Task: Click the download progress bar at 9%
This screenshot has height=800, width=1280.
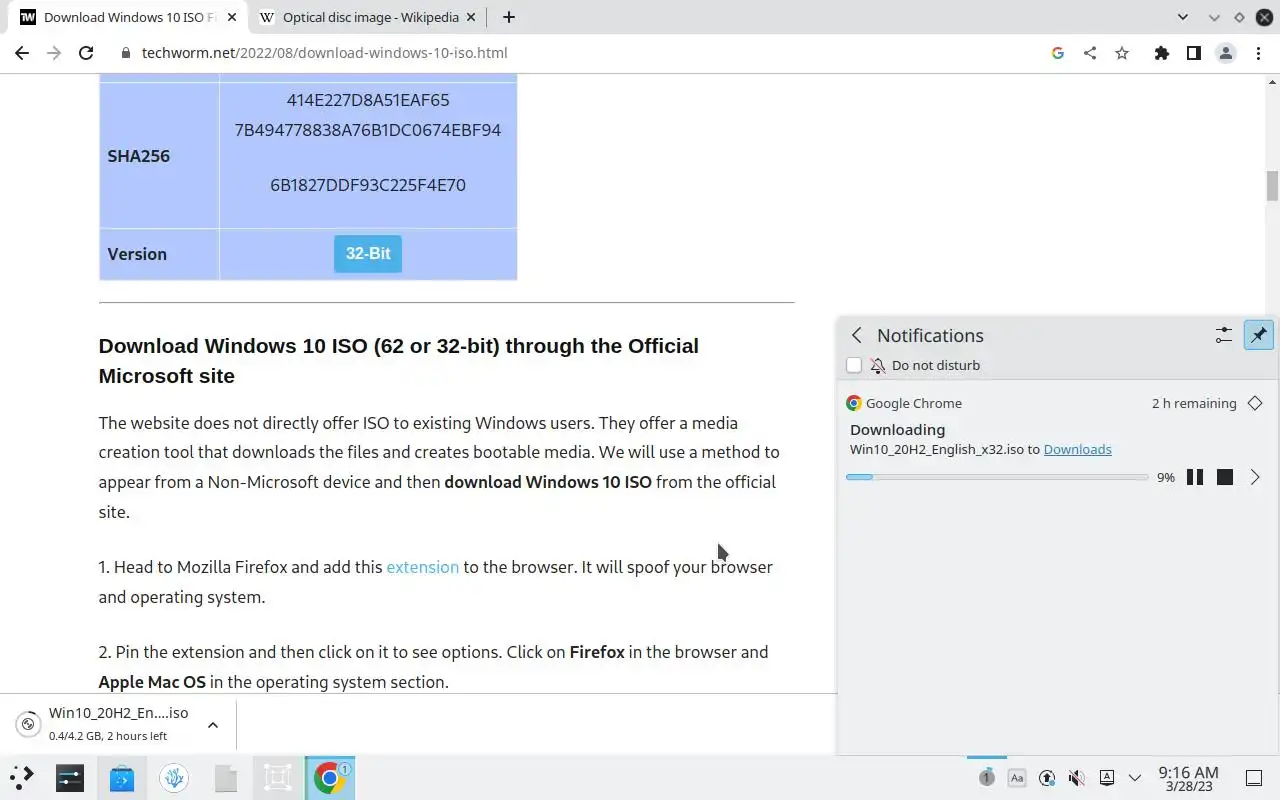Action: [997, 477]
